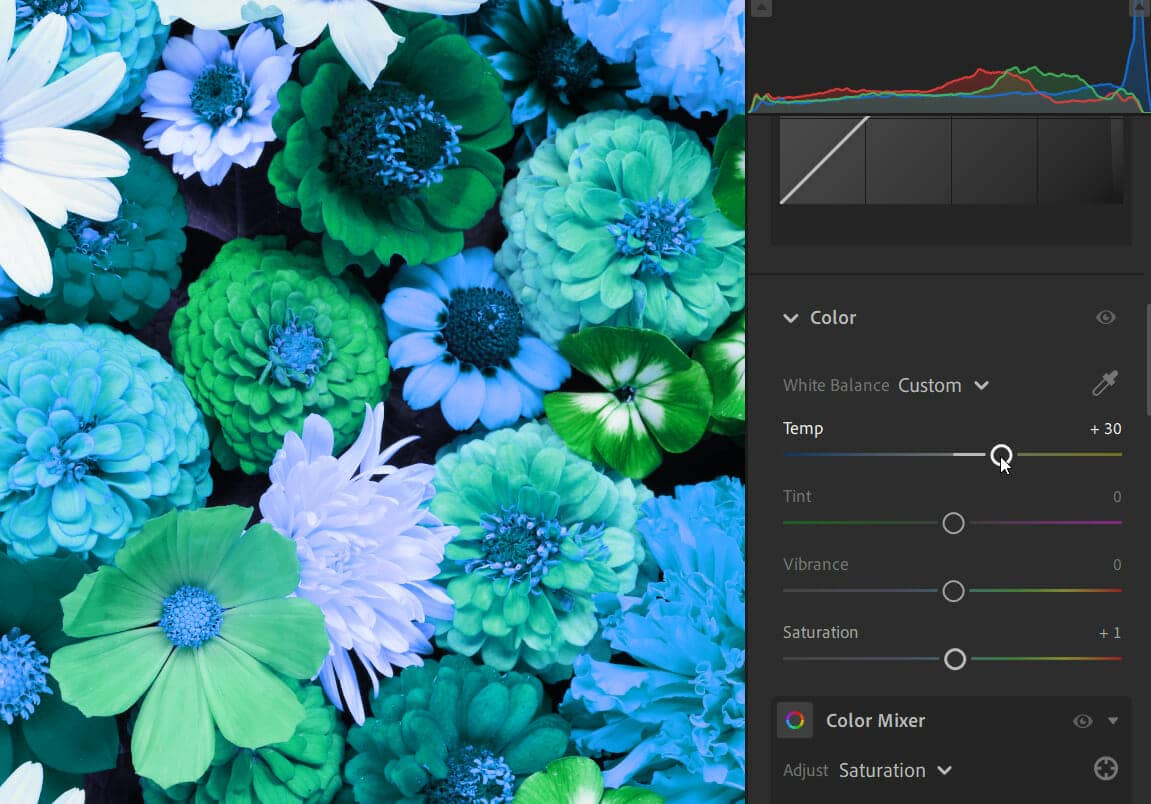
Task: Open the White Balance Custom dropdown
Action: (943, 385)
